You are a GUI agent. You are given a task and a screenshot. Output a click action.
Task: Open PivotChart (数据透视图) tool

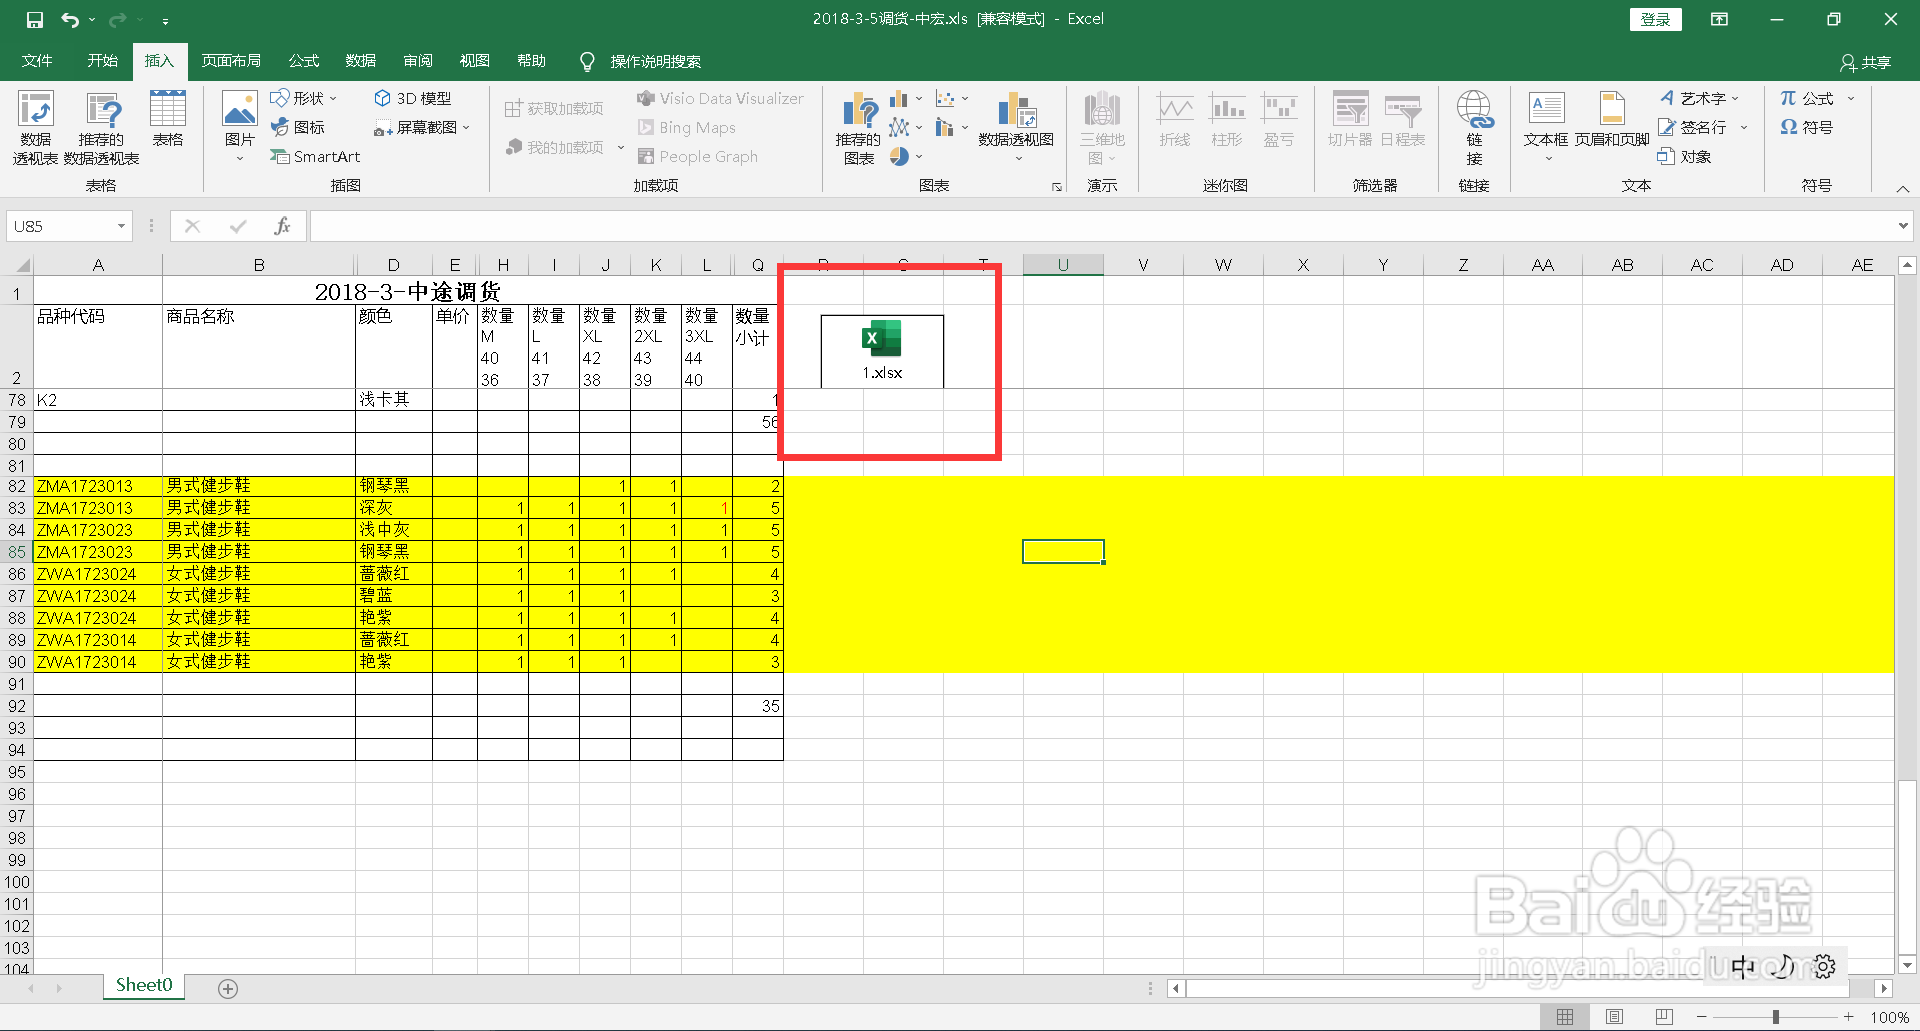tap(1016, 125)
